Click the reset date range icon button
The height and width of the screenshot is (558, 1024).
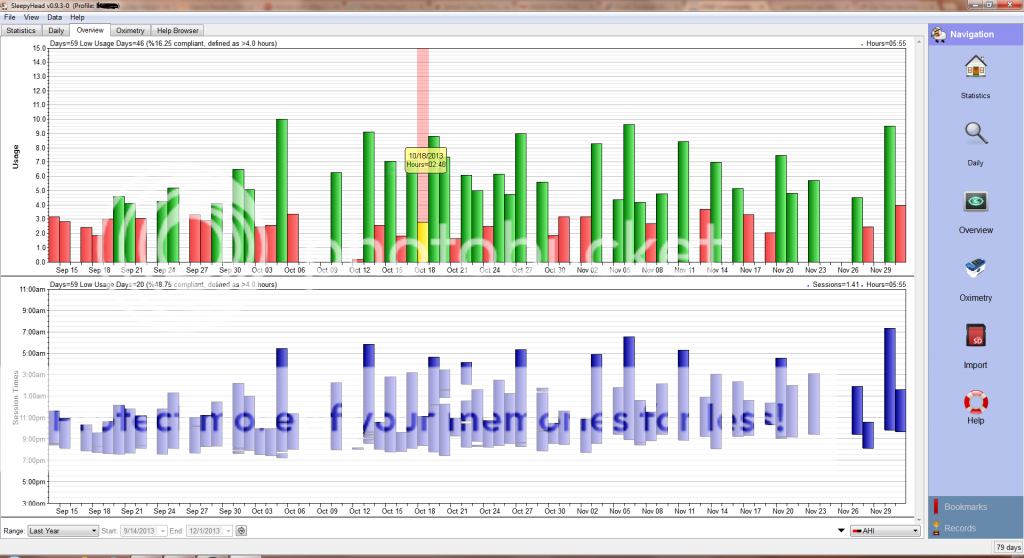pyautogui.click(x=242, y=530)
